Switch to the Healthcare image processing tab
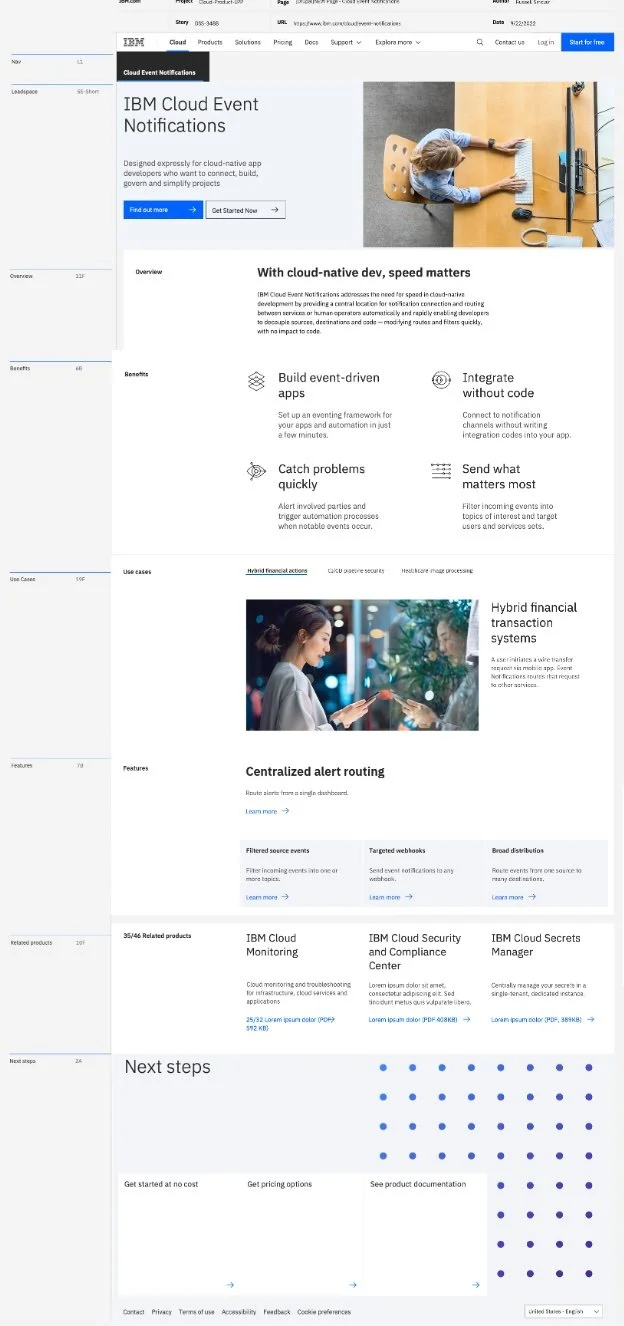Screen dimensions: 624x1326 click(x=437, y=571)
